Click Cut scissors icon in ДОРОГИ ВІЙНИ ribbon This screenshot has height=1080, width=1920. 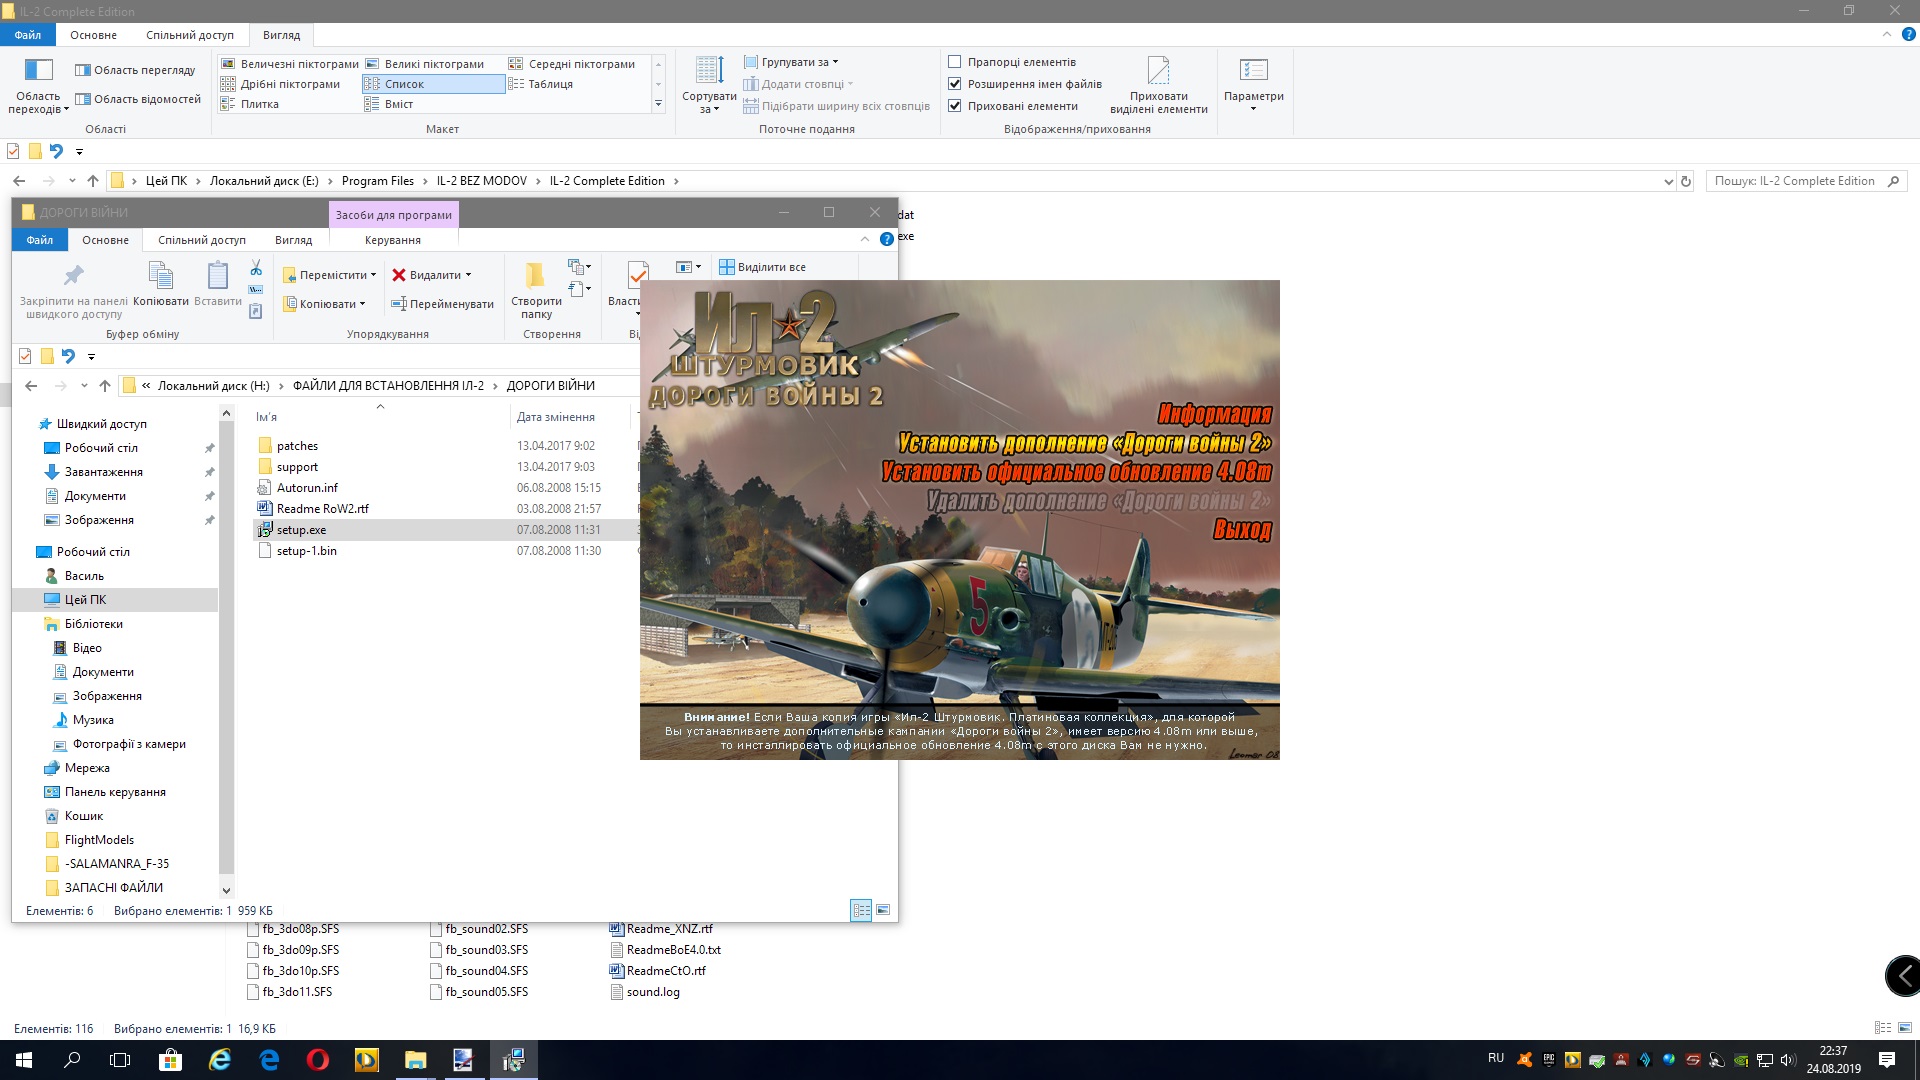click(x=256, y=268)
